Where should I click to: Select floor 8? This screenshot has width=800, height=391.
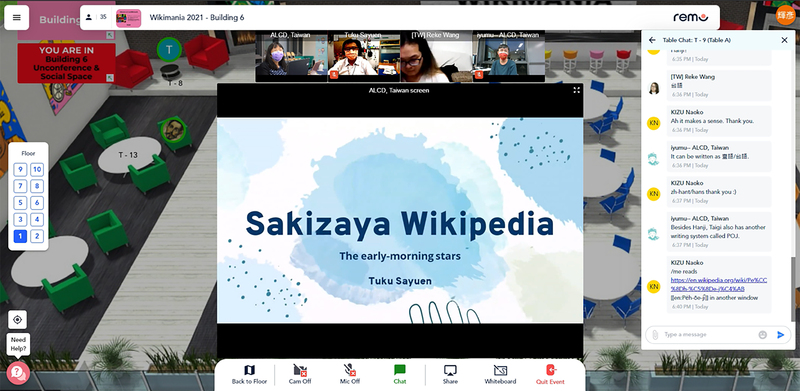tap(37, 186)
